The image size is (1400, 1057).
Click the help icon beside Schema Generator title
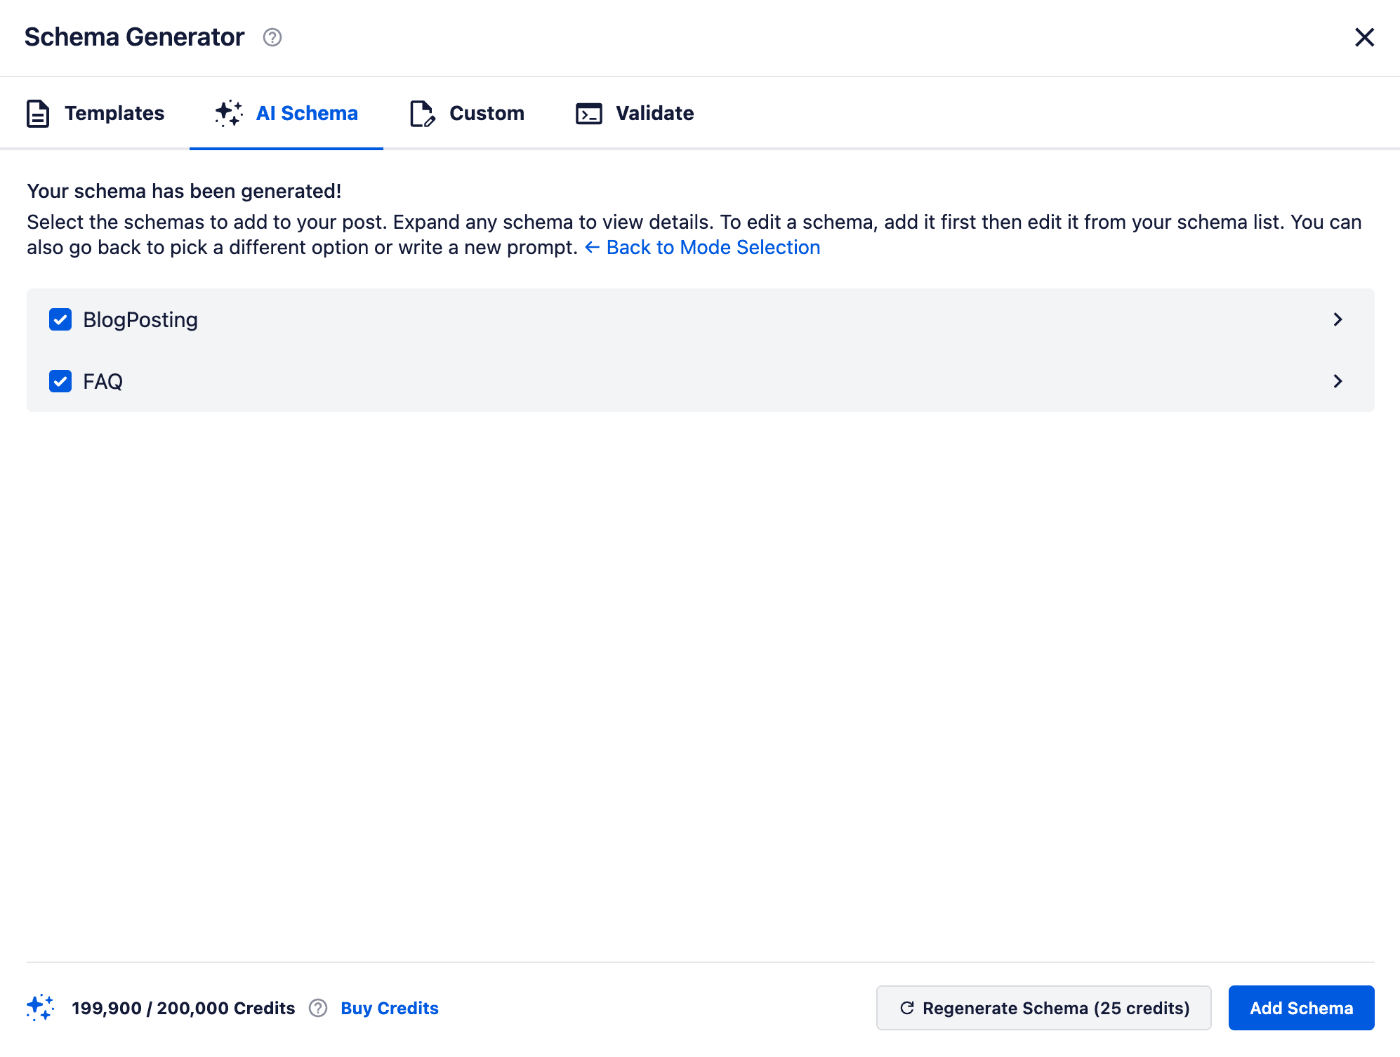tap(272, 37)
